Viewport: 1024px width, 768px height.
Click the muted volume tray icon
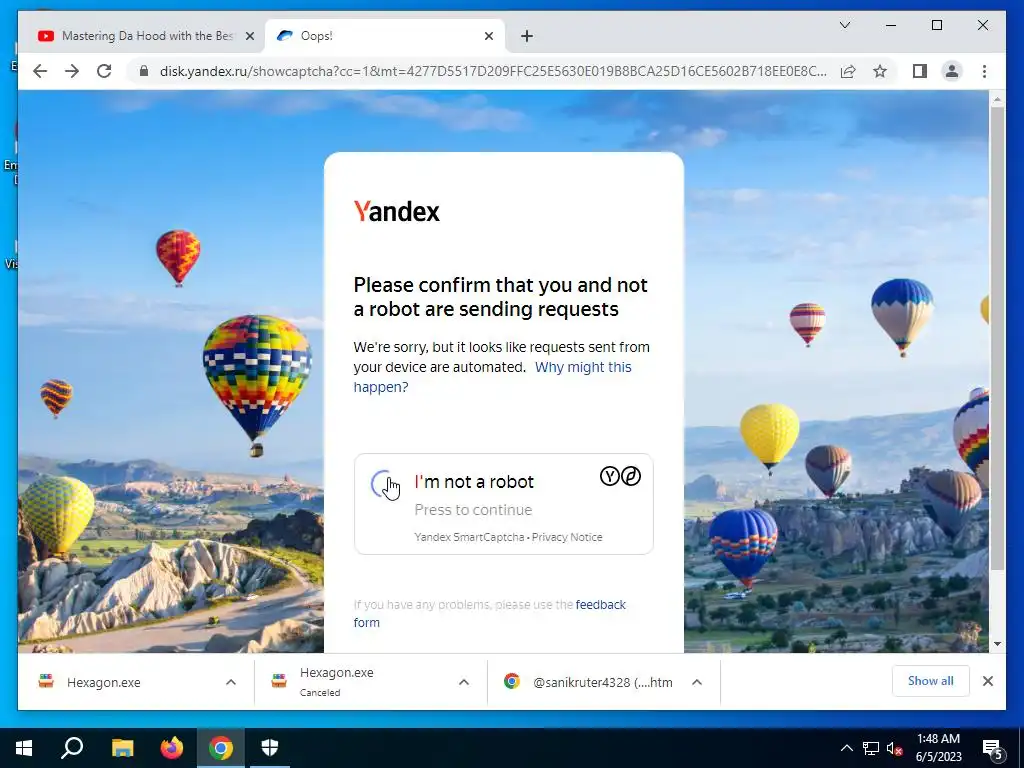tap(894, 748)
